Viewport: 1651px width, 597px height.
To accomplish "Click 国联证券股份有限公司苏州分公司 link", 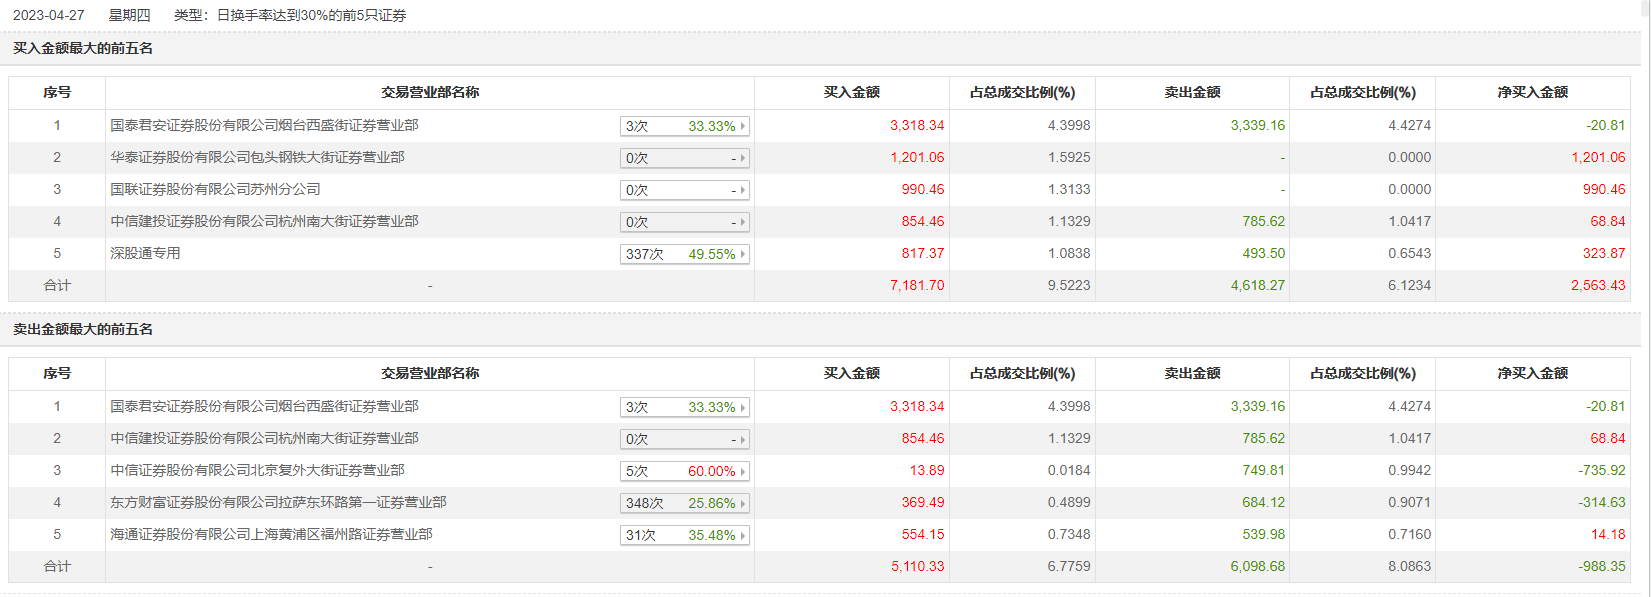I will point(215,189).
